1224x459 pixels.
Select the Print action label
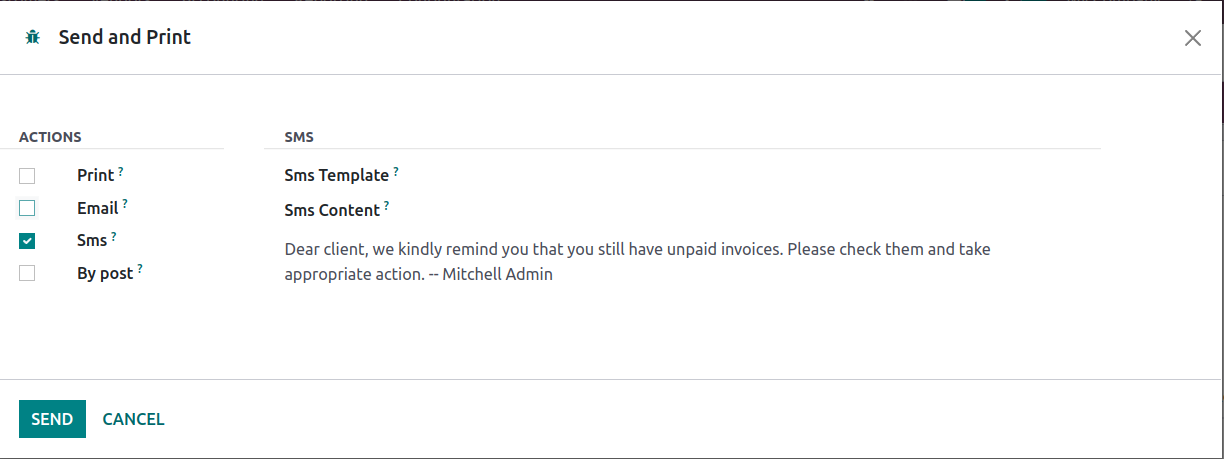95,175
